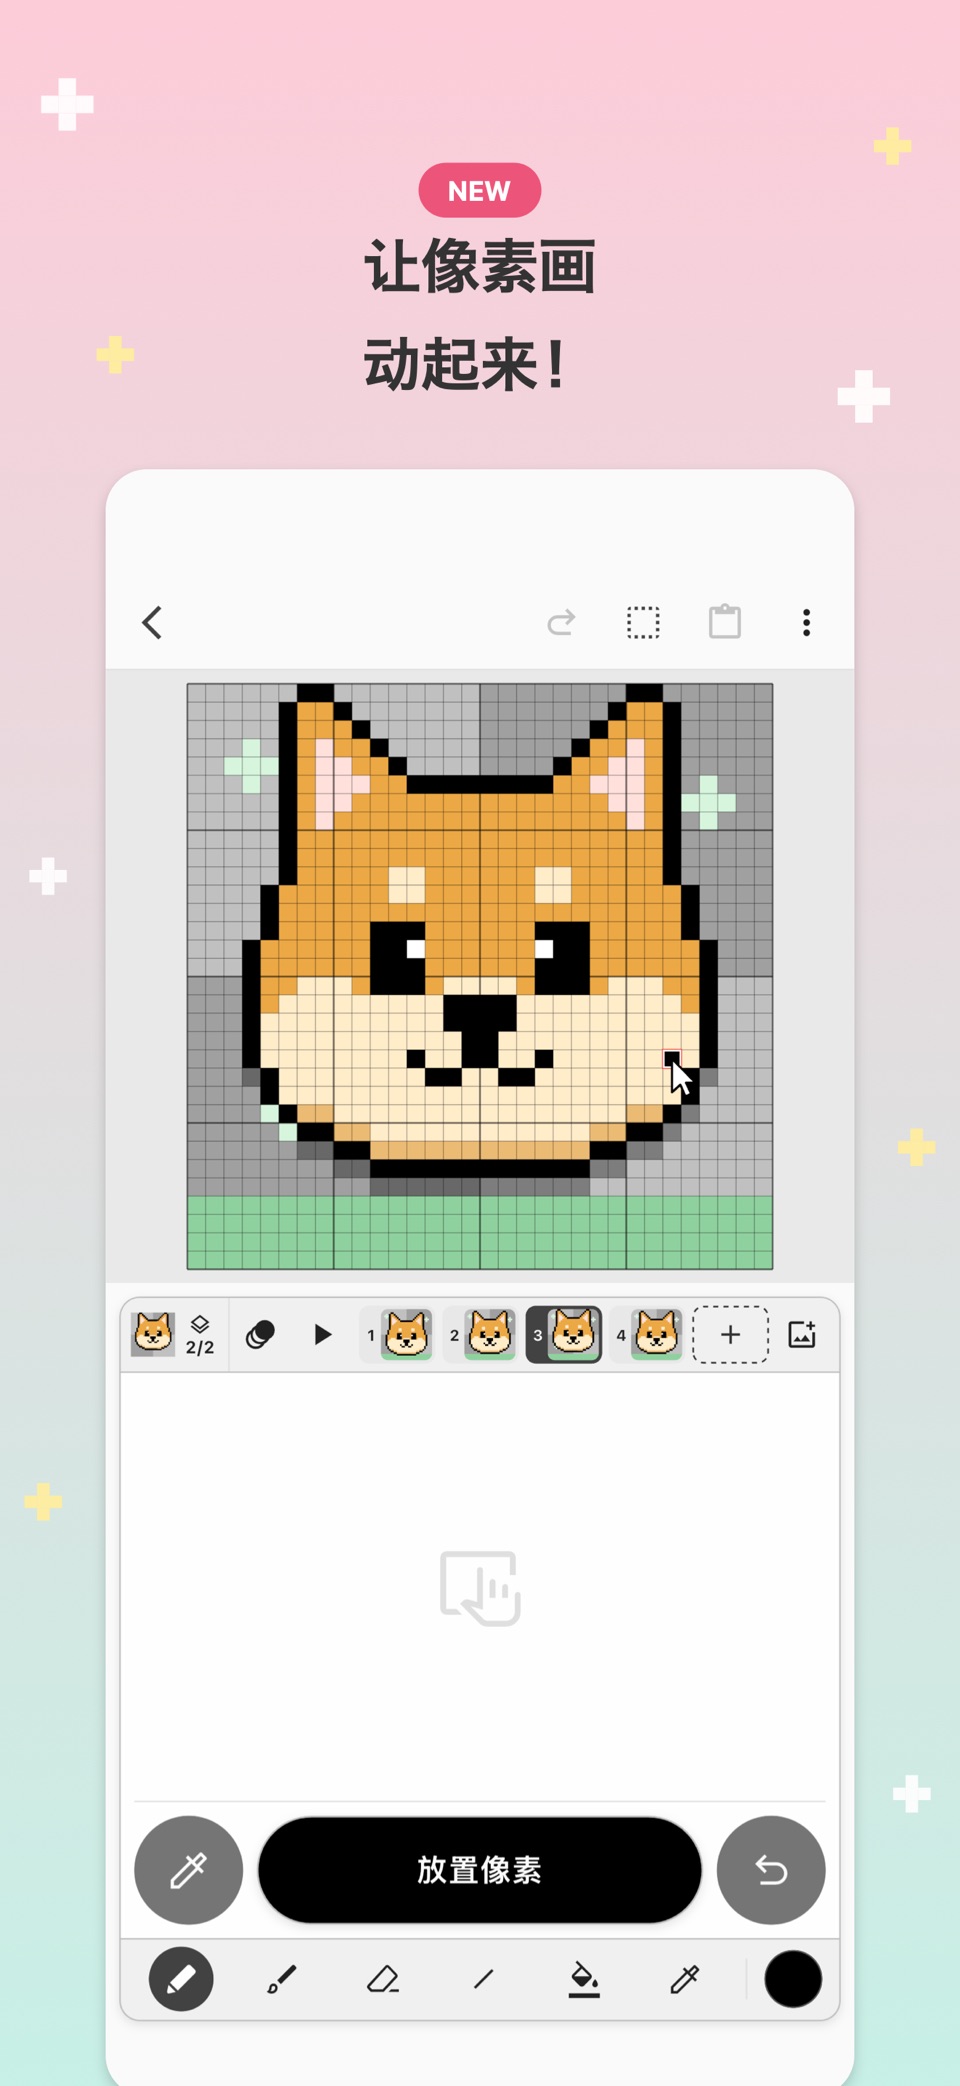
Task: Select the brush tool
Action: (282, 1979)
